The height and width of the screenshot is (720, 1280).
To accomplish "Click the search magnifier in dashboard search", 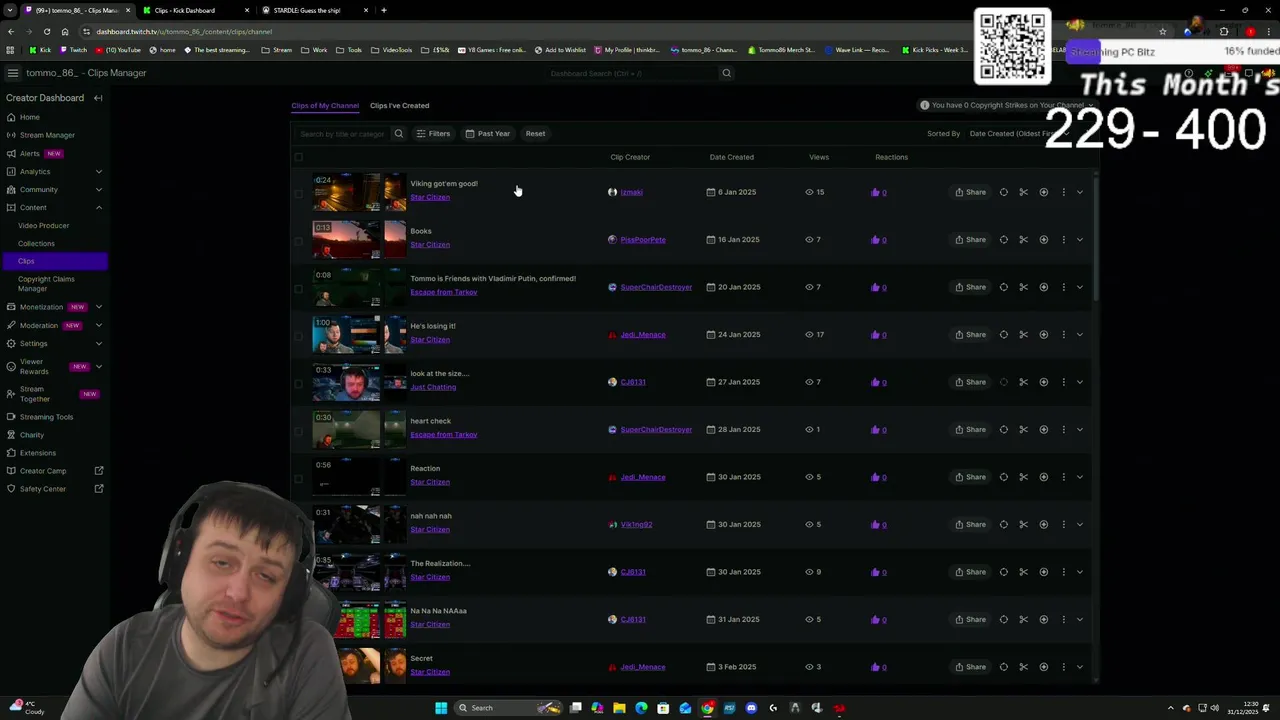I will click(x=727, y=73).
